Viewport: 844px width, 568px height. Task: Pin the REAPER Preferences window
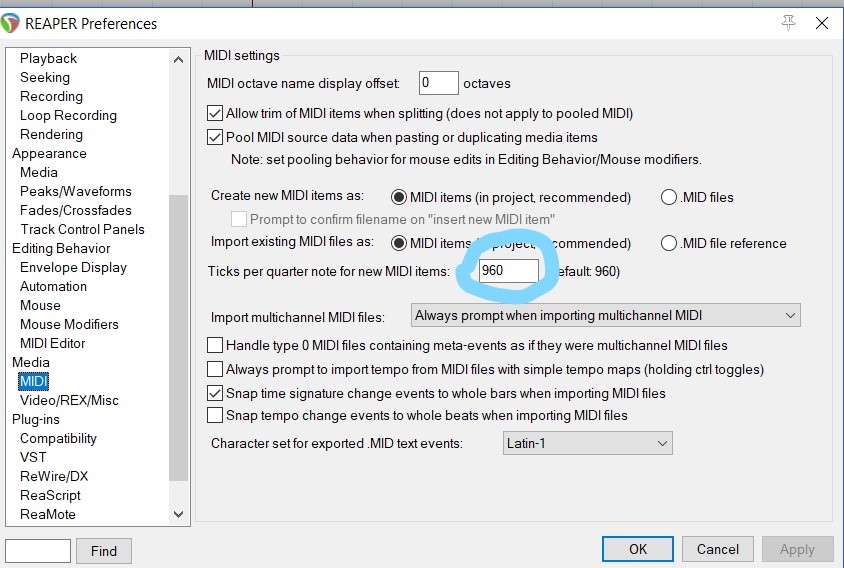[788, 23]
